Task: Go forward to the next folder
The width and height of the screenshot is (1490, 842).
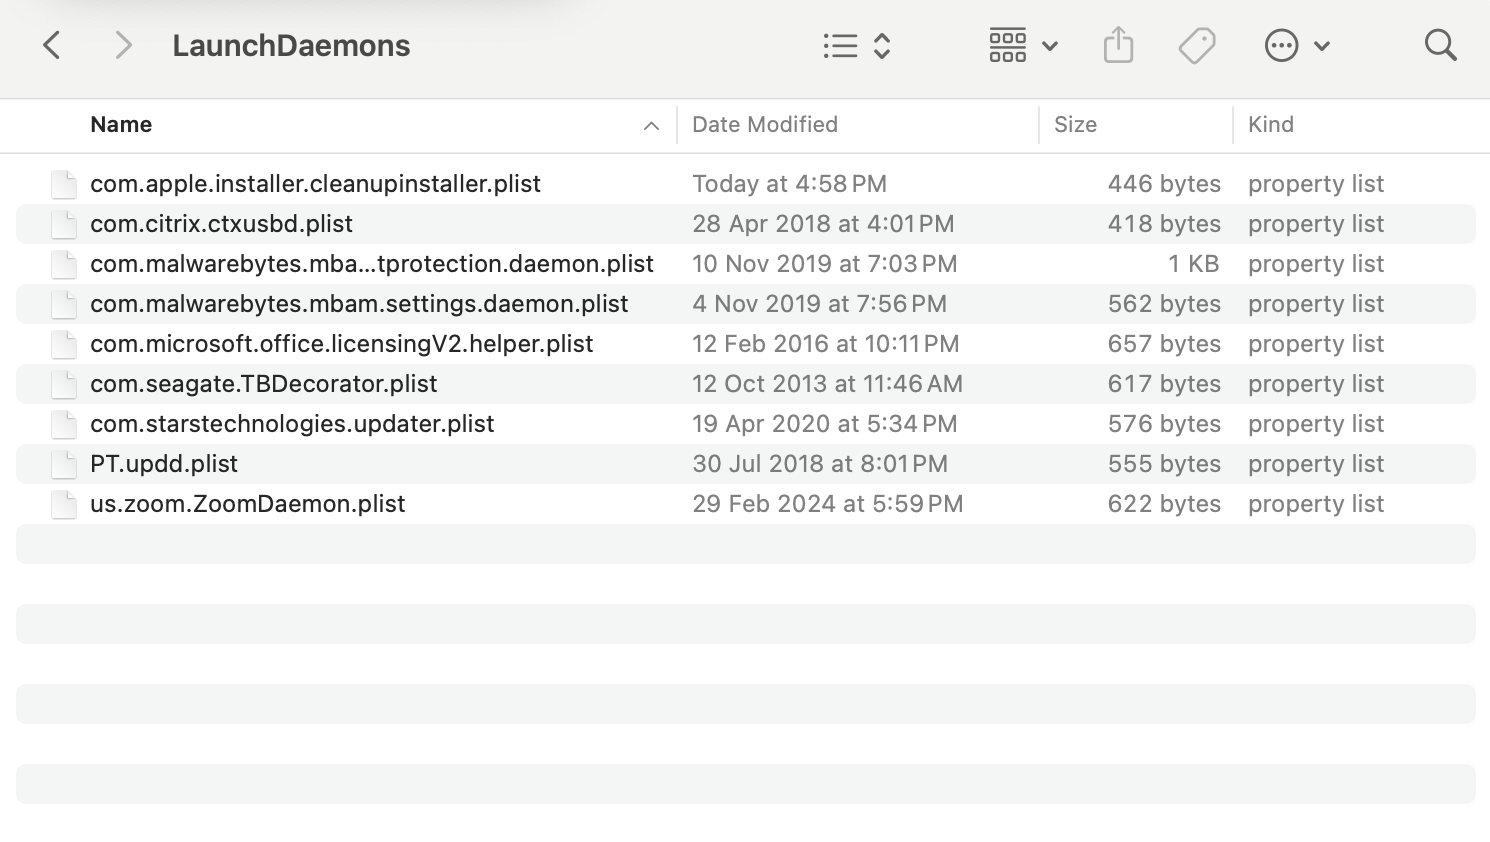Action: (x=123, y=45)
